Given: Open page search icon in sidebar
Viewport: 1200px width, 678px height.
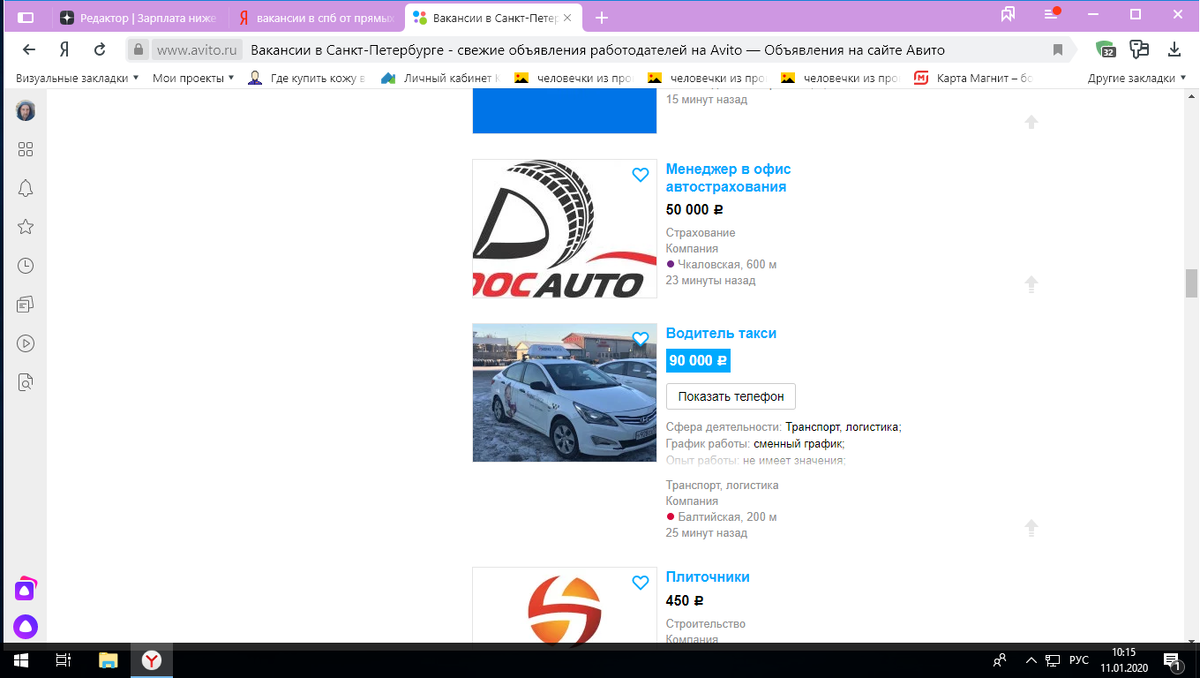Looking at the screenshot, I should [x=26, y=382].
